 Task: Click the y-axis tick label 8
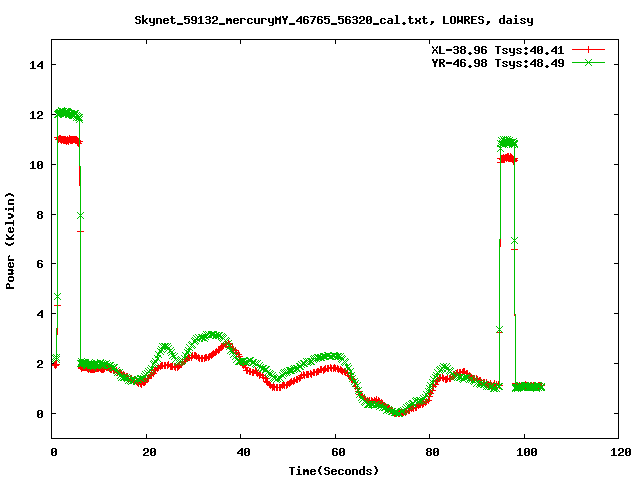tap(40, 215)
